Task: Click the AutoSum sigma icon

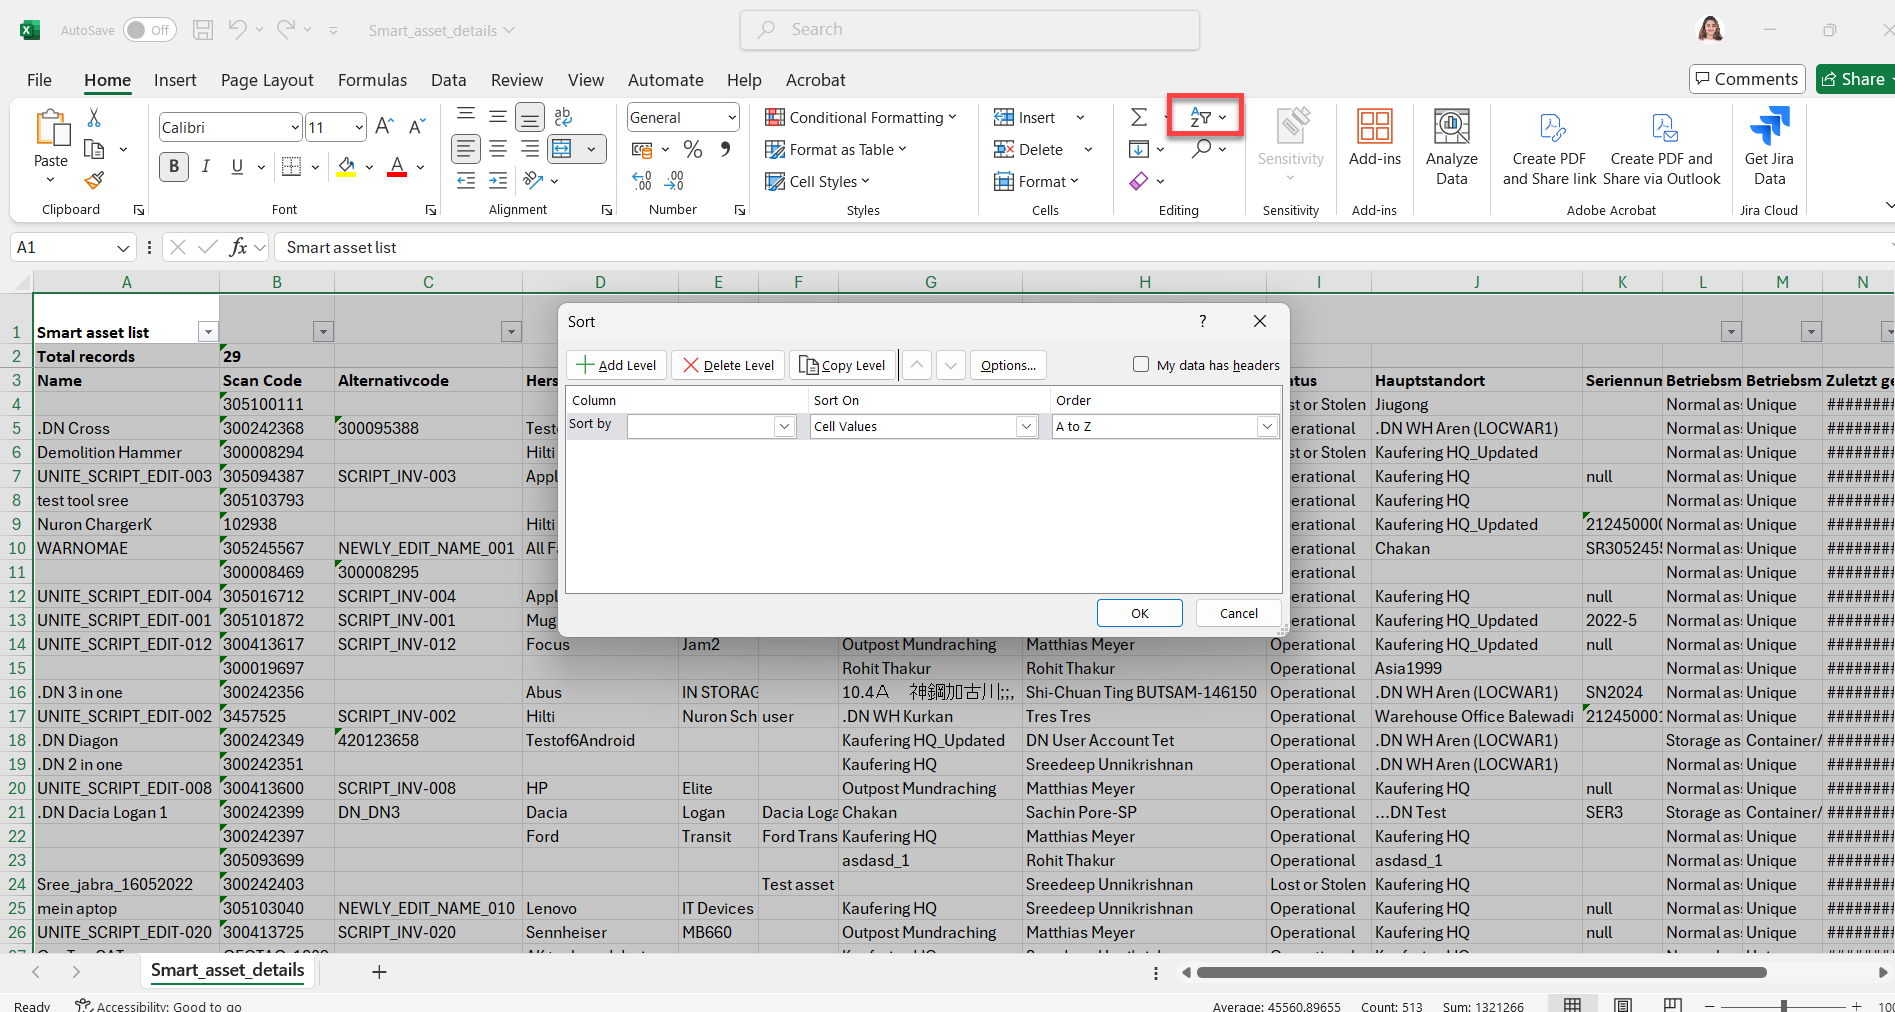Action: [1138, 118]
